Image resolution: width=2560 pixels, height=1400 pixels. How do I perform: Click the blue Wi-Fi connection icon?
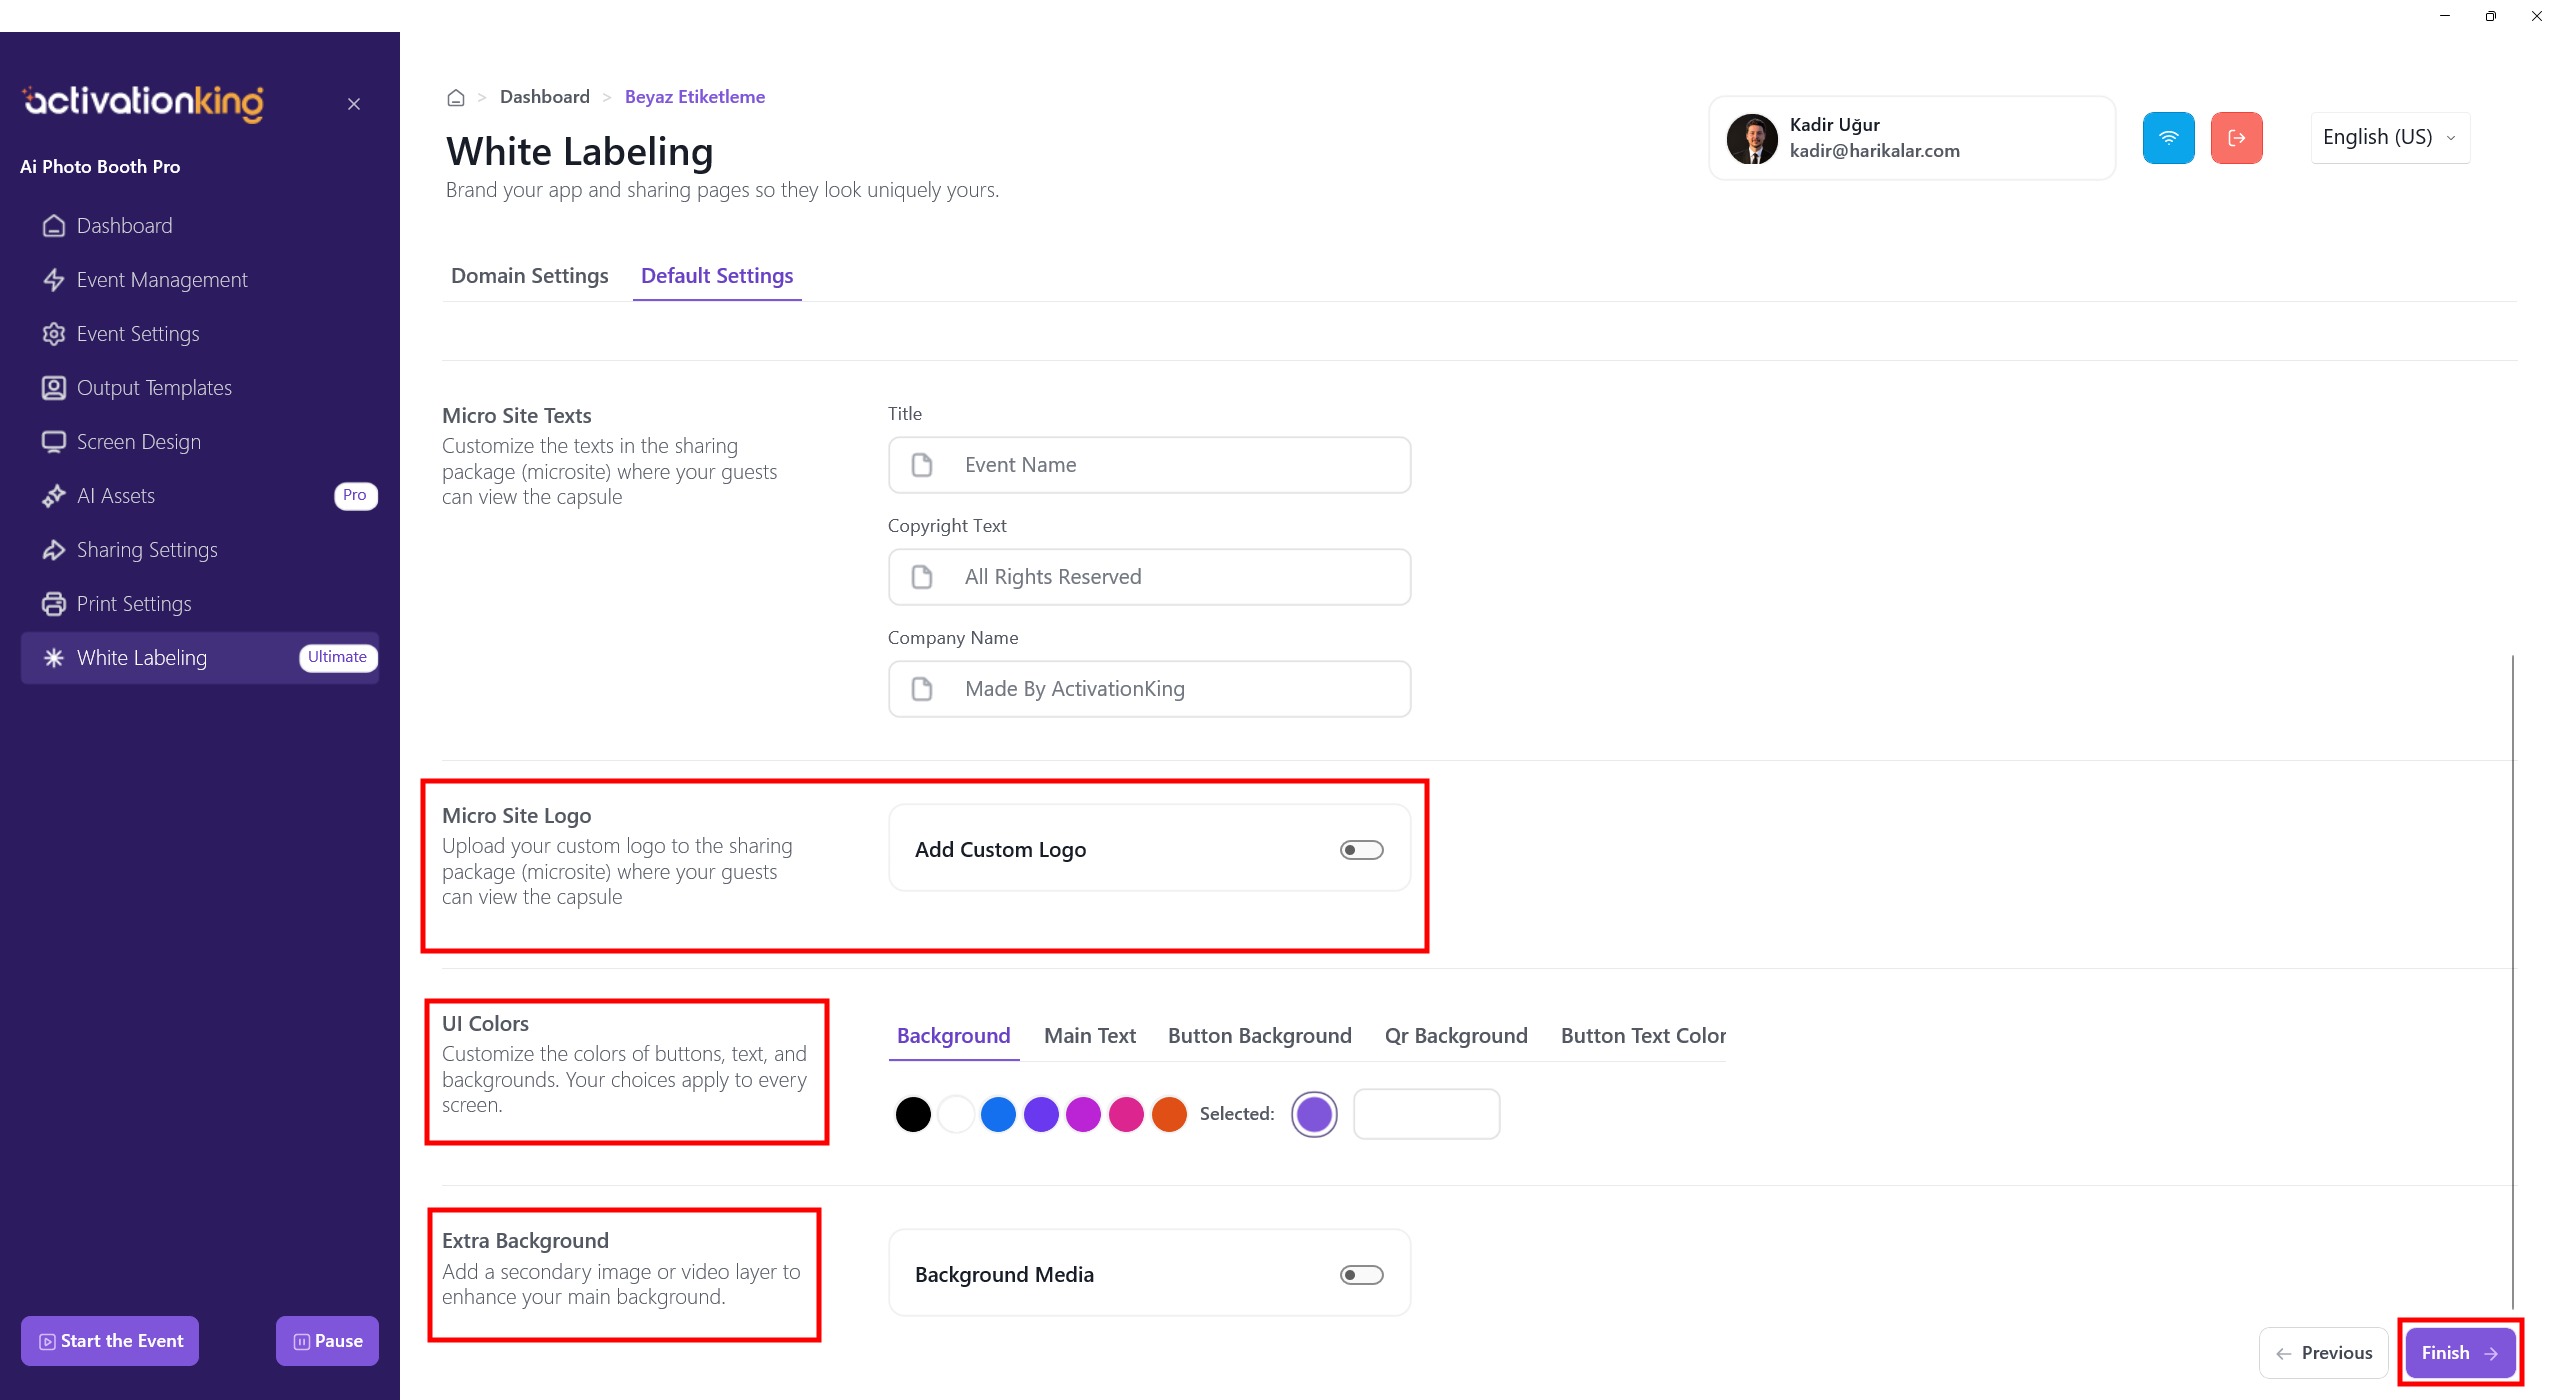click(x=2168, y=138)
